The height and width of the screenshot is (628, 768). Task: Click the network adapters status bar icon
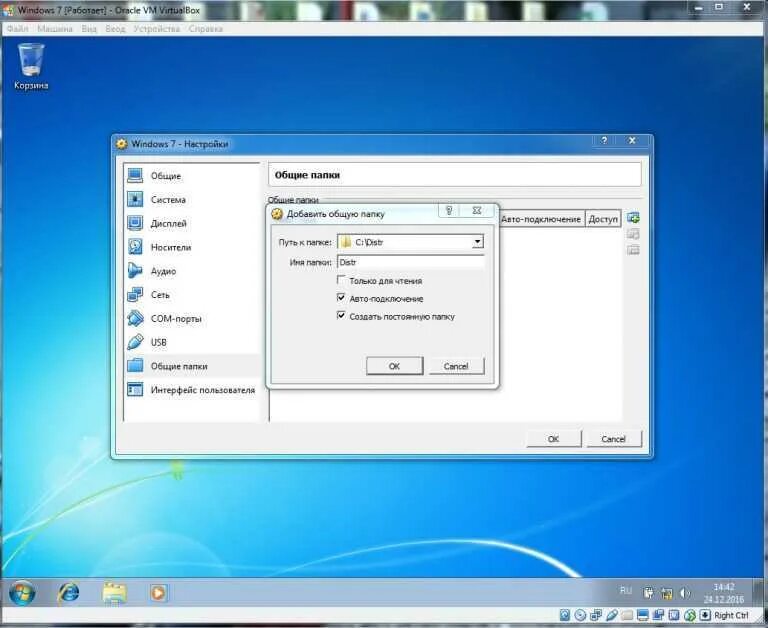[596, 615]
